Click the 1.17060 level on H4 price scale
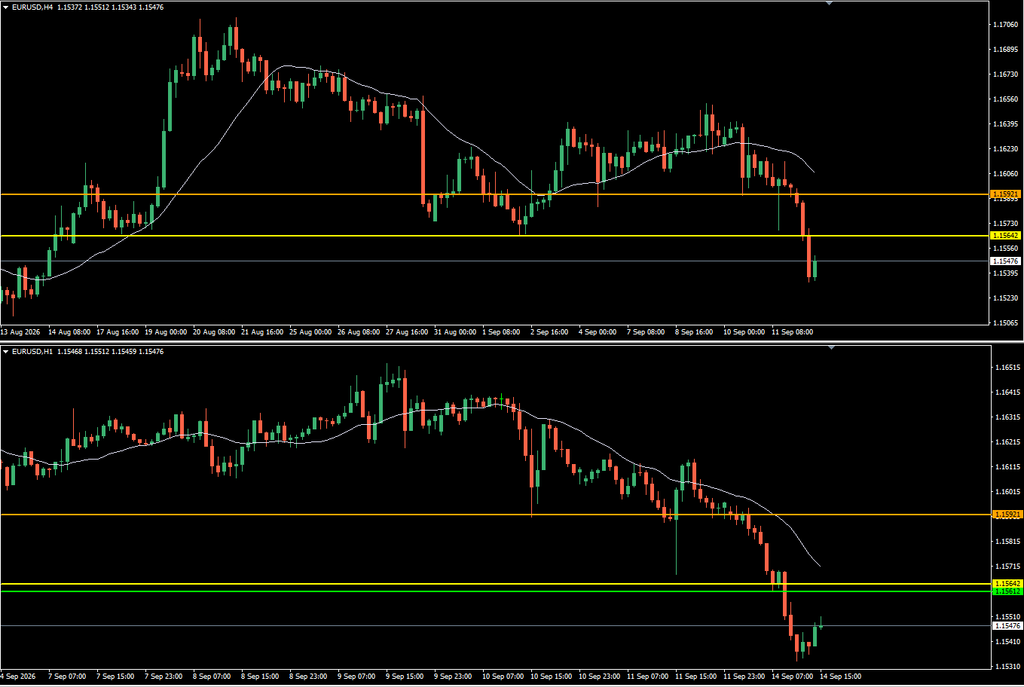 [1005, 25]
